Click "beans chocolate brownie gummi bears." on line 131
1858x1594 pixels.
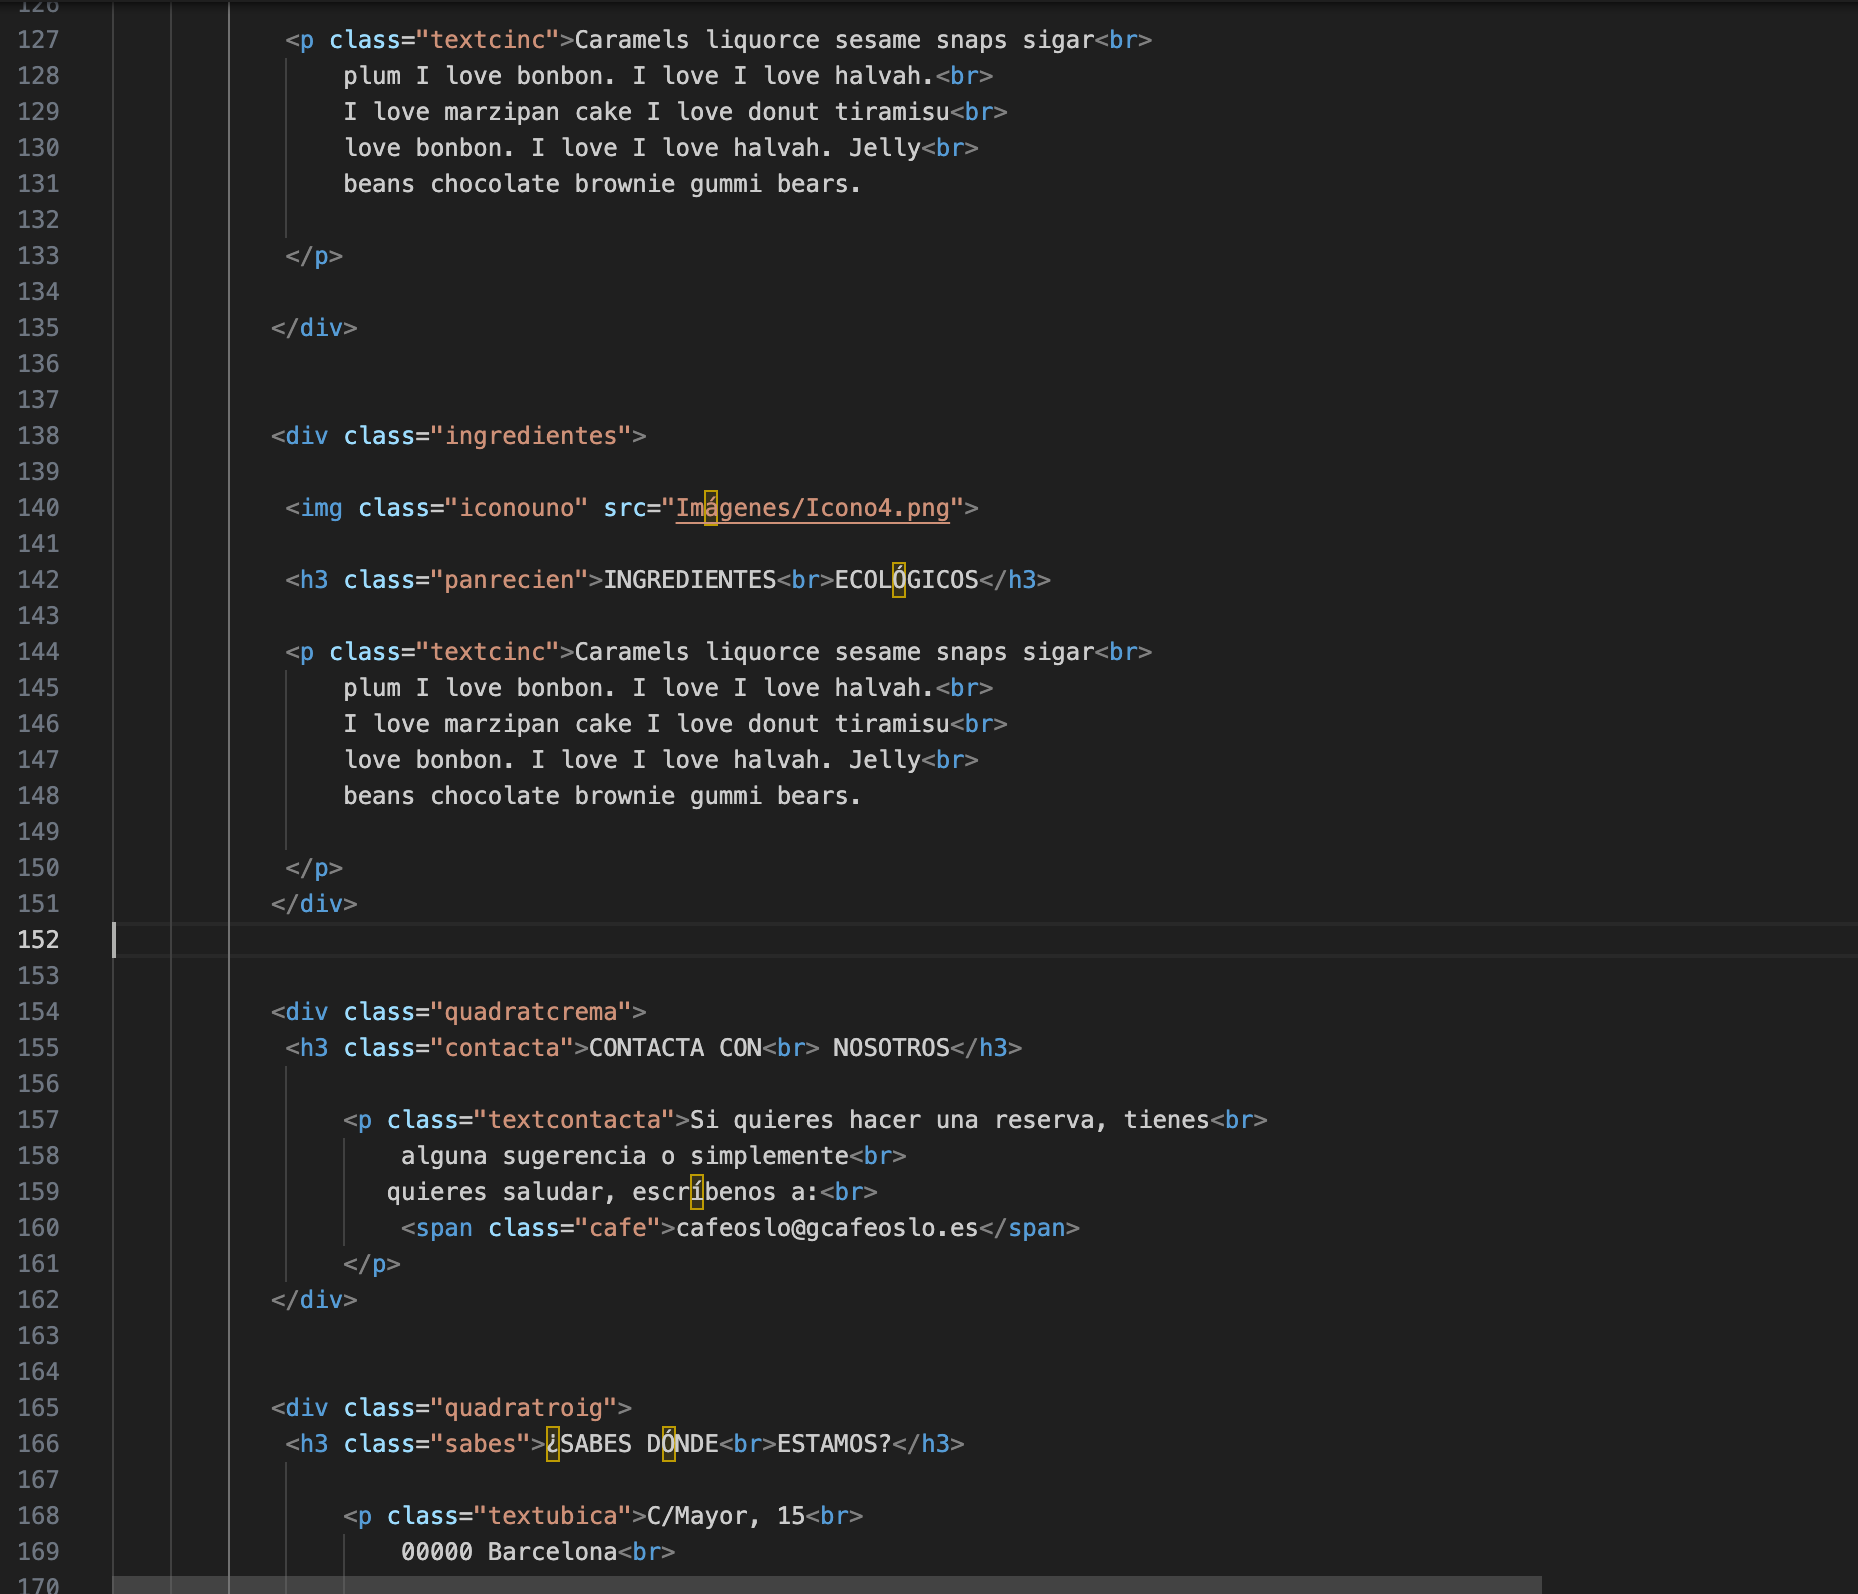click(x=602, y=184)
